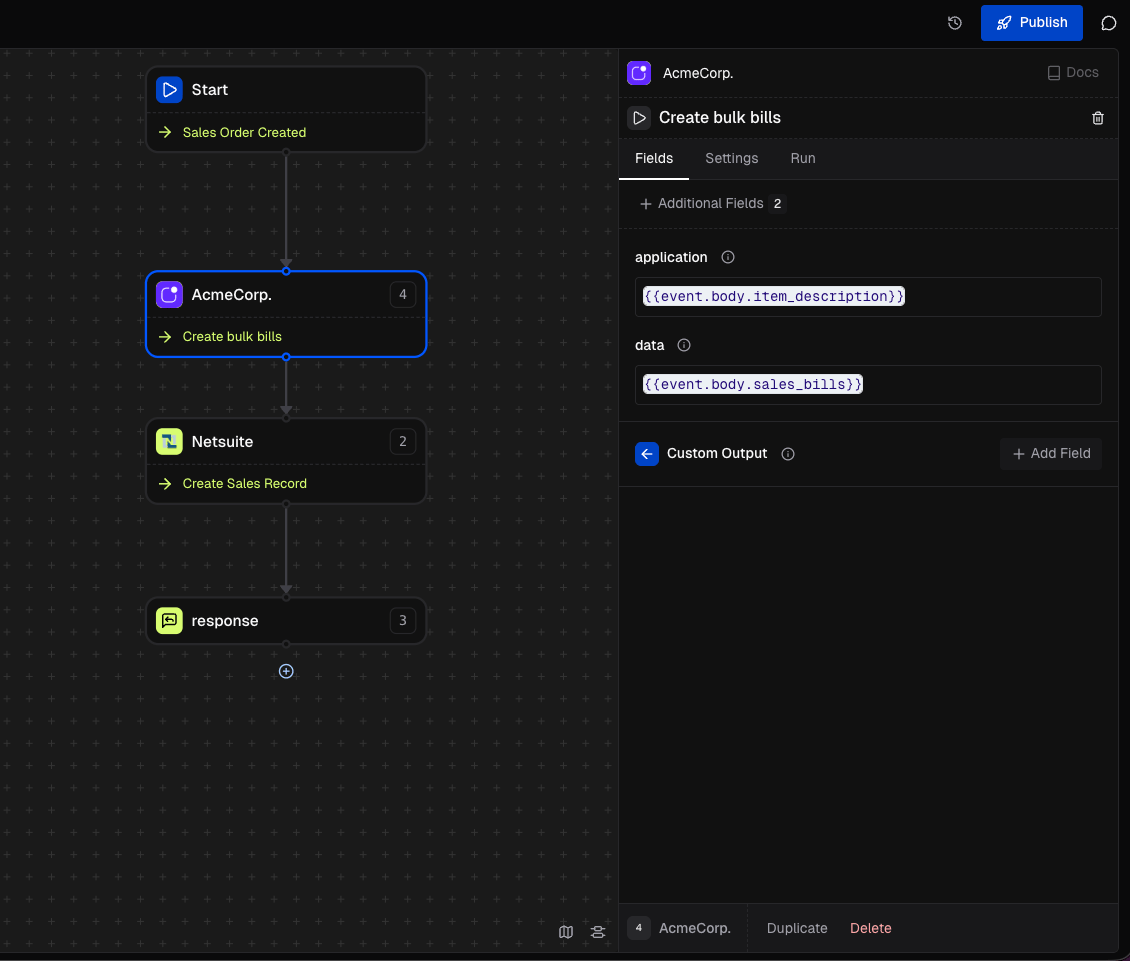Open version history clock icon
This screenshot has height=961, width=1130.
click(x=954, y=23)
